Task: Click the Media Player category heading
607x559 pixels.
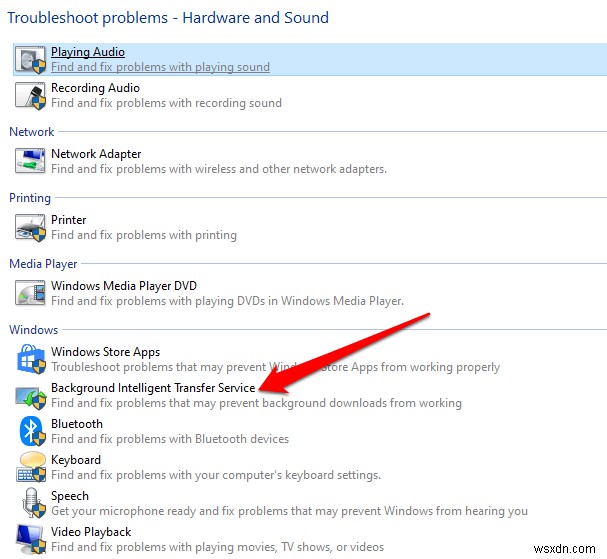Action: pyautogui.click(x=43, y=264)
